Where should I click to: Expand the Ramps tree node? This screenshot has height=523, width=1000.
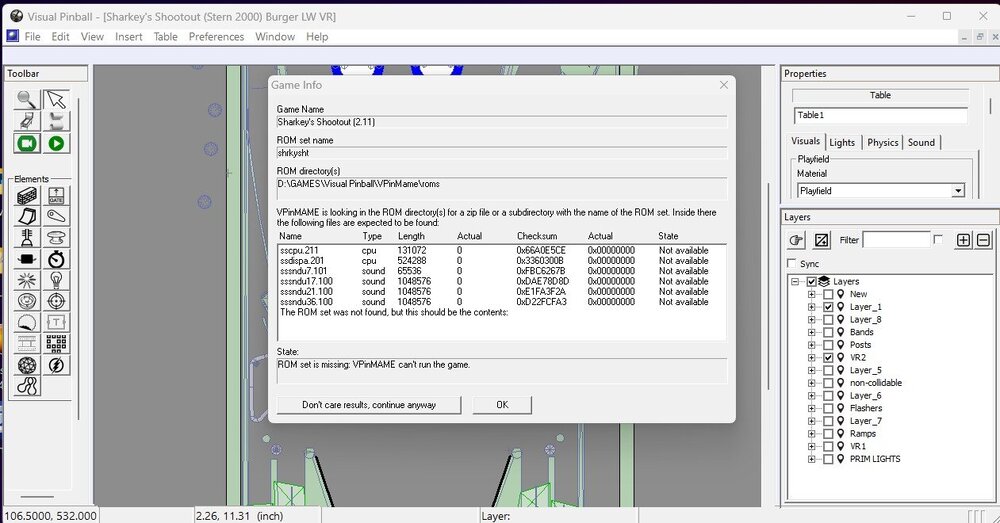point(811,434)
